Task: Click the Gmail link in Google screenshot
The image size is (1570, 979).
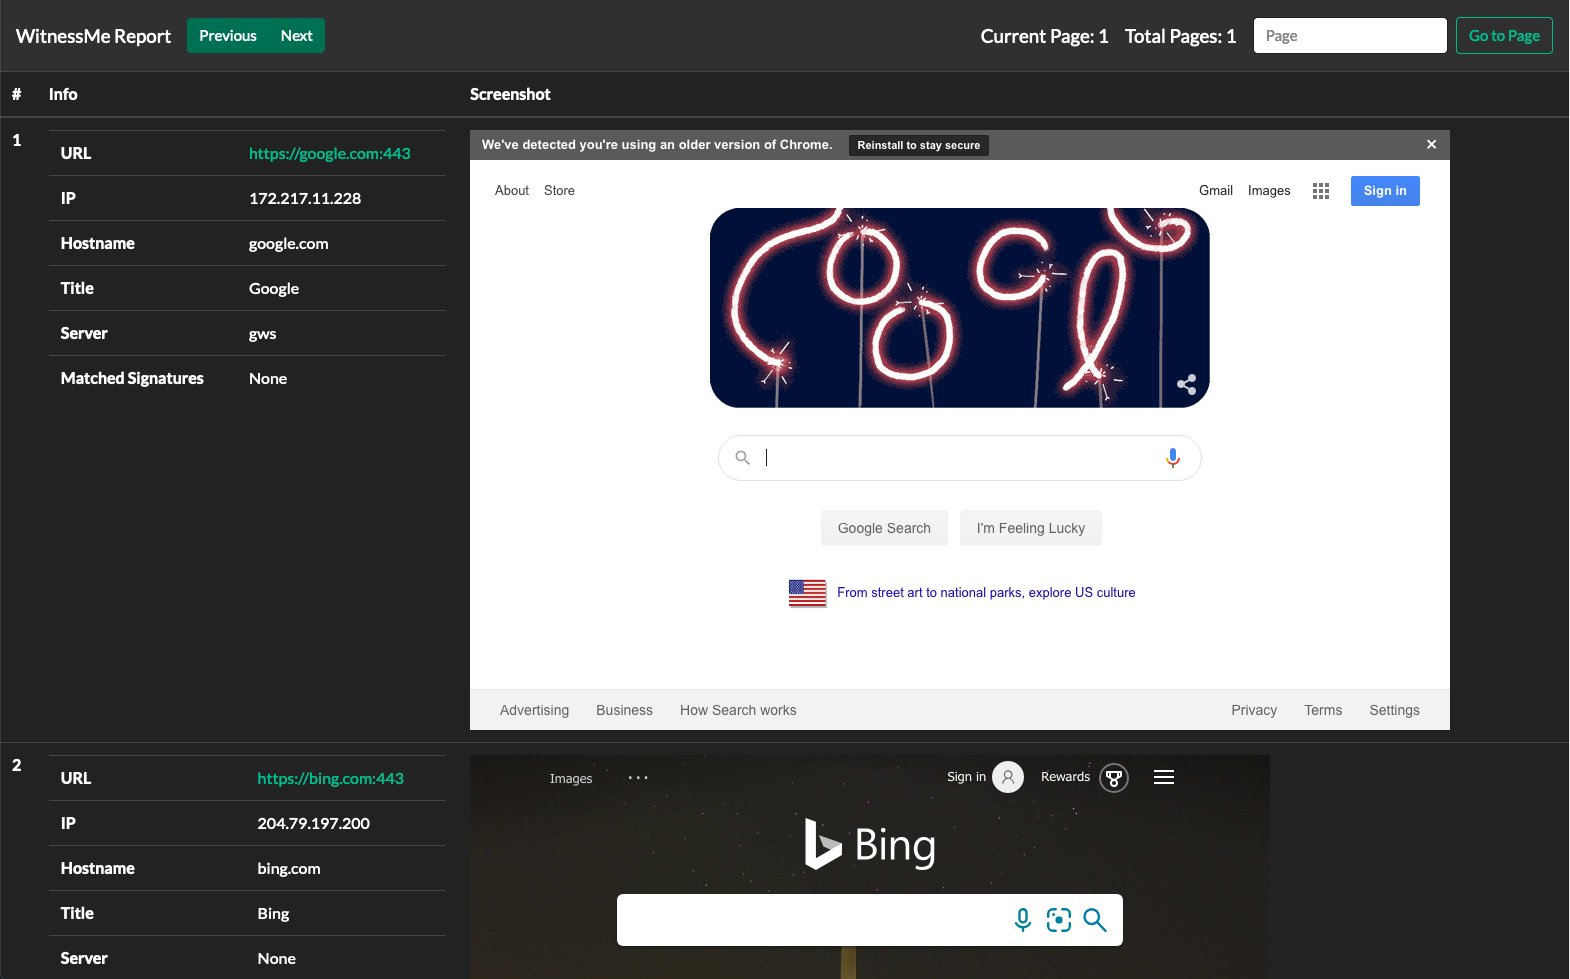Action: pos(1216,191)
